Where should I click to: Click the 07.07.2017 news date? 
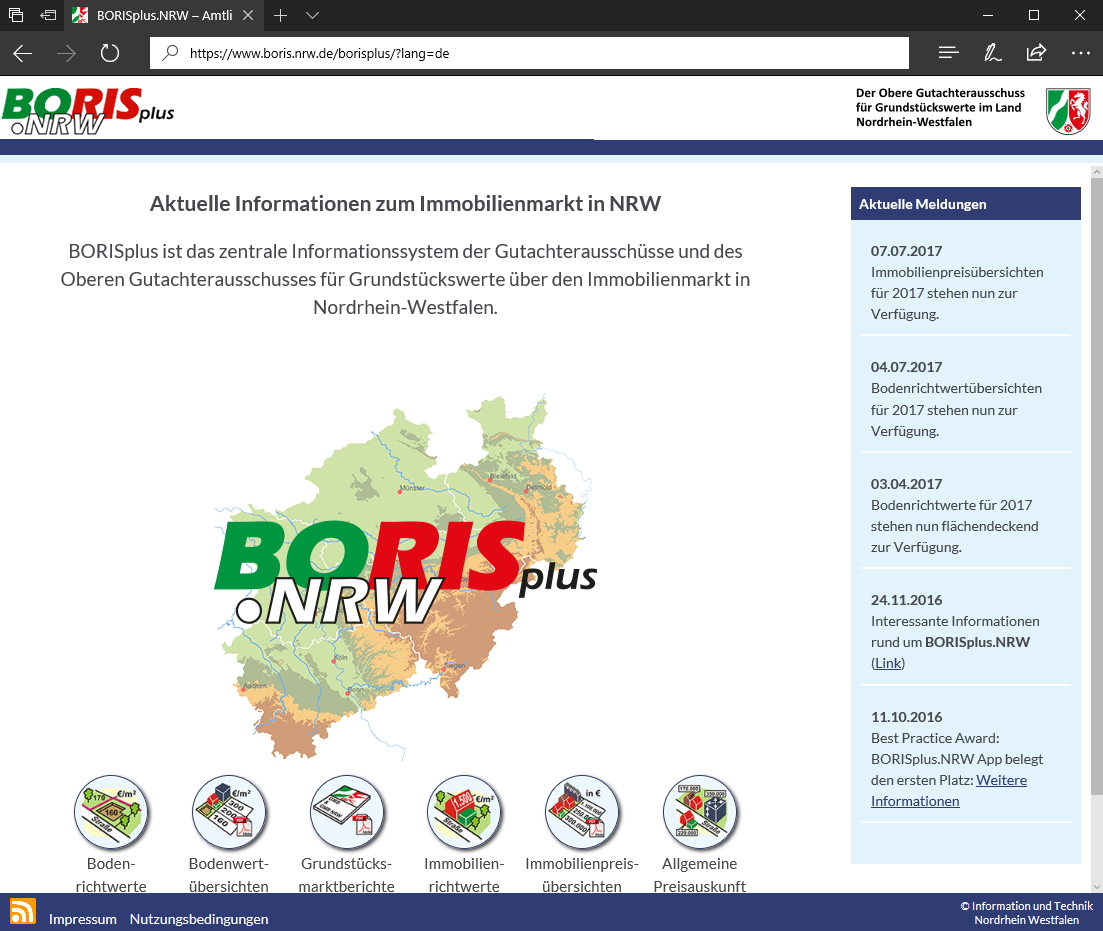tap(906, 251)
